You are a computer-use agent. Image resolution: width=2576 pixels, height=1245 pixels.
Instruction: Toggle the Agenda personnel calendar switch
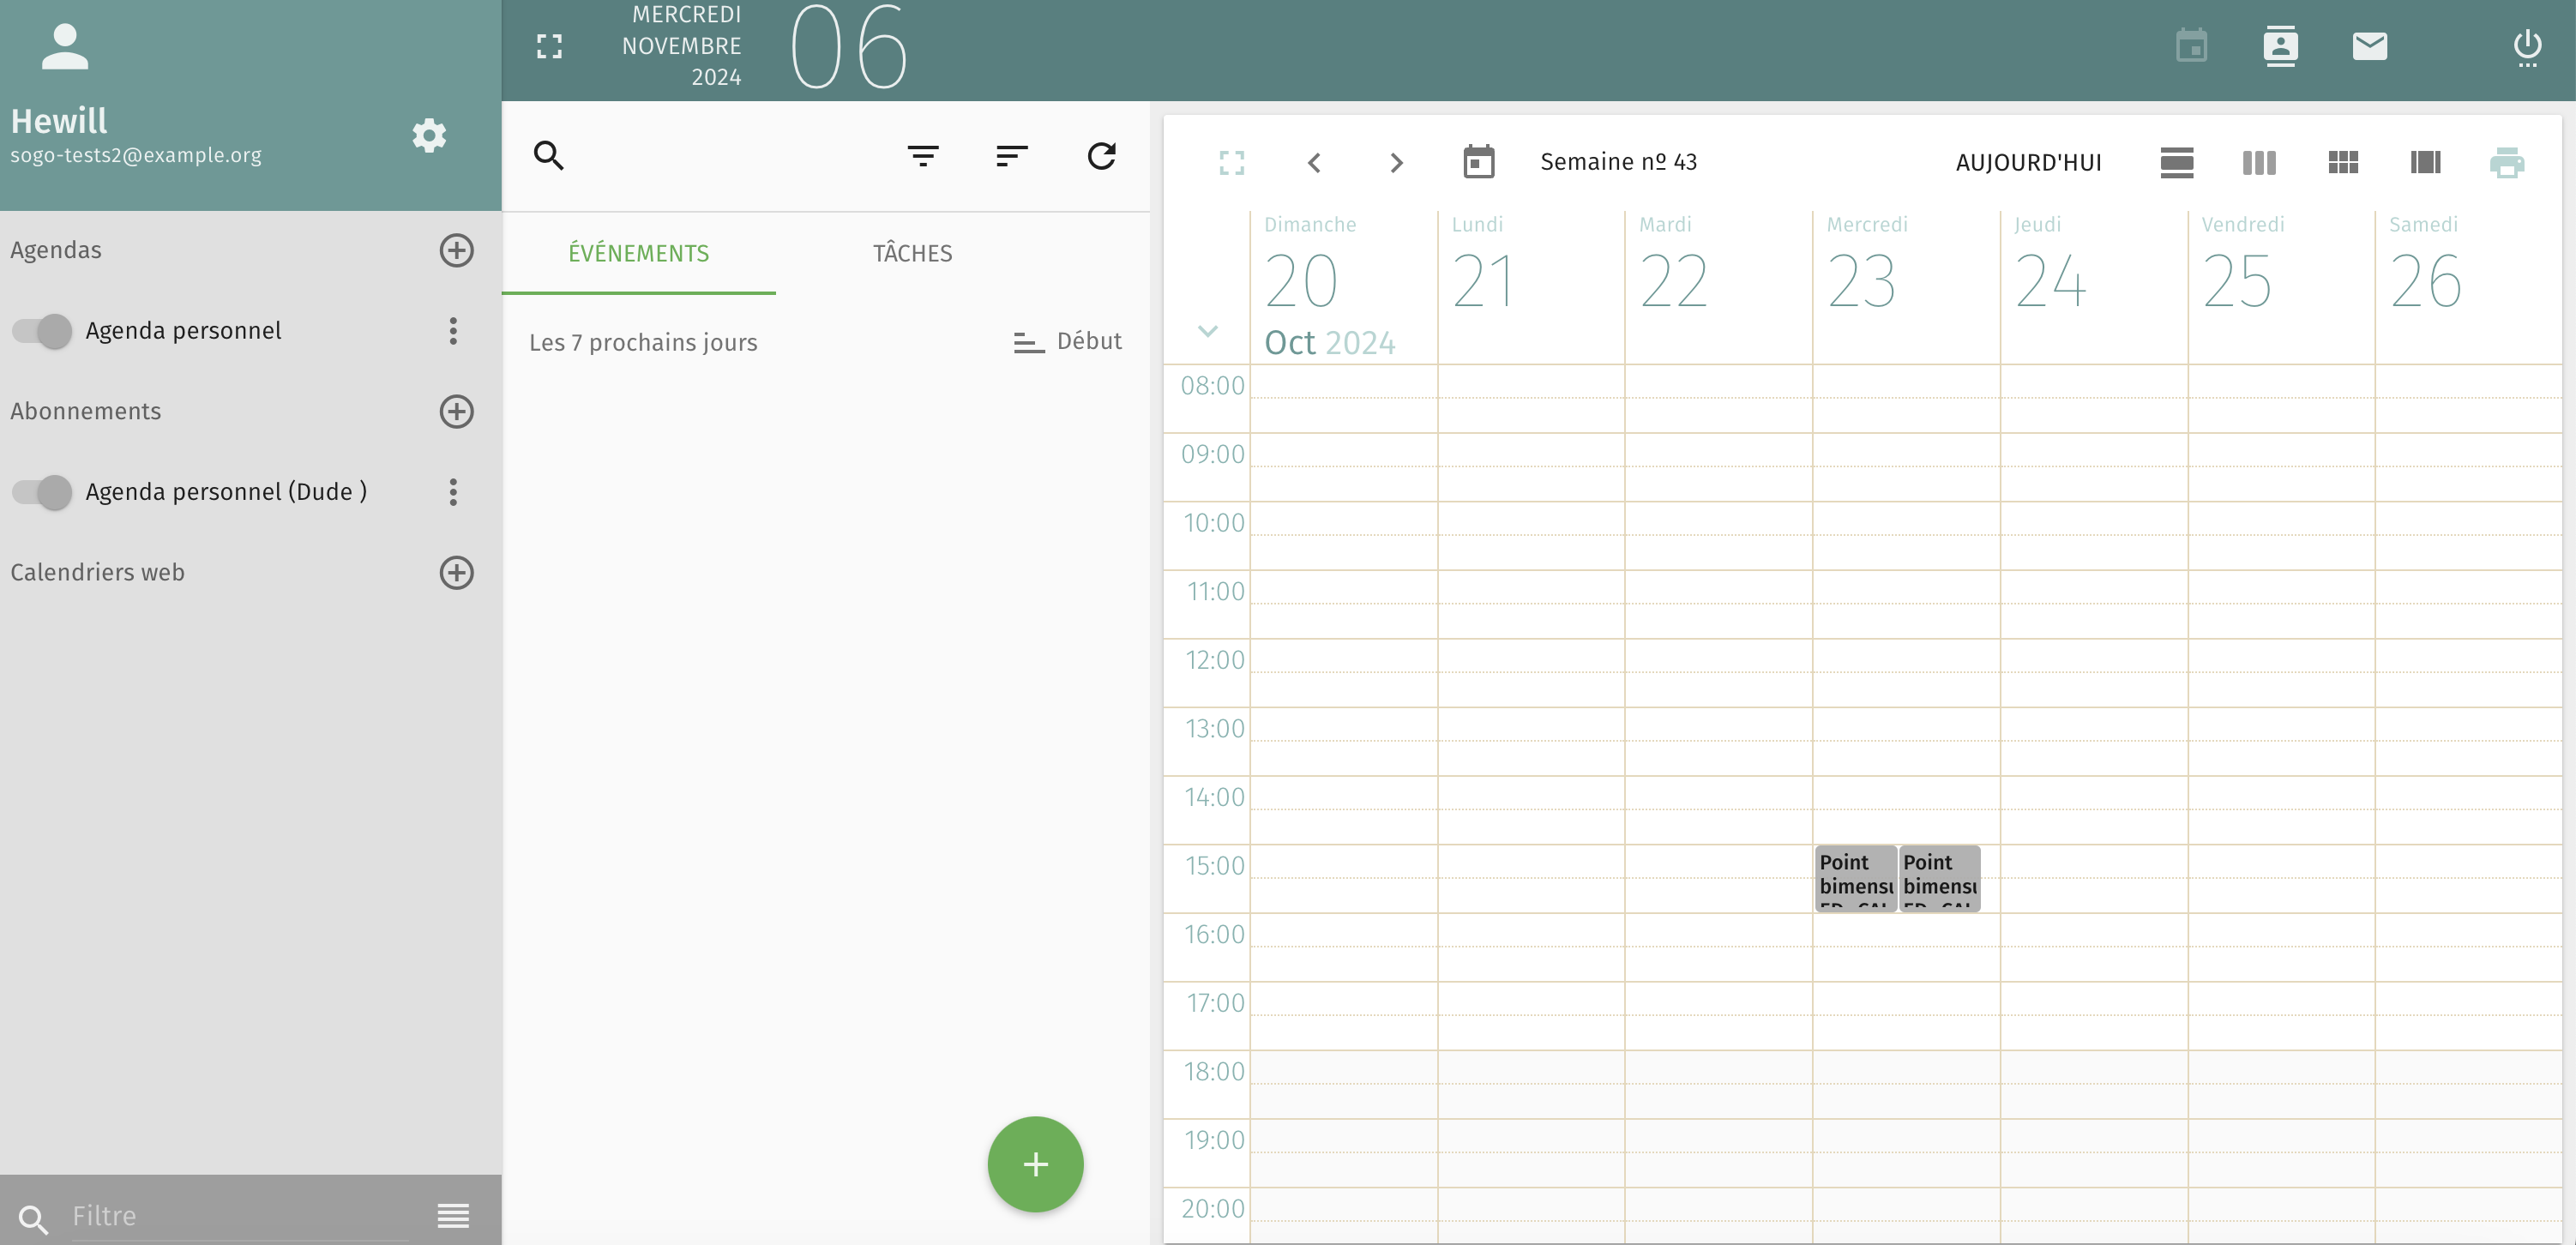[42, 331]
